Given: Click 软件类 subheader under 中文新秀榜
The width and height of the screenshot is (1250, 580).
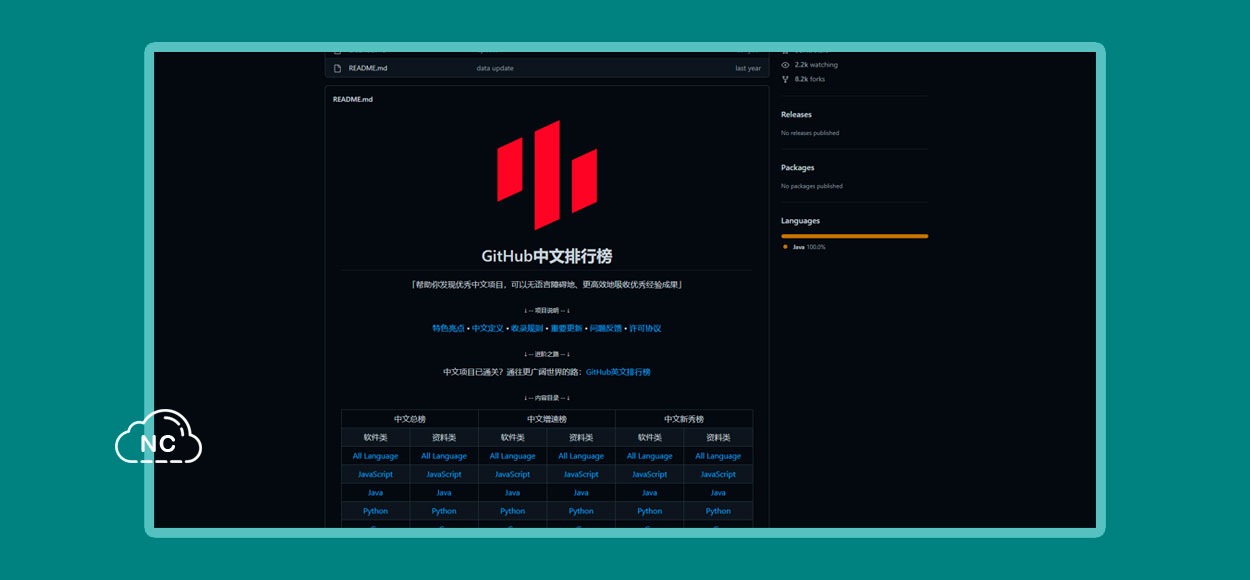Looking at the screenshot, I should 650,437.
